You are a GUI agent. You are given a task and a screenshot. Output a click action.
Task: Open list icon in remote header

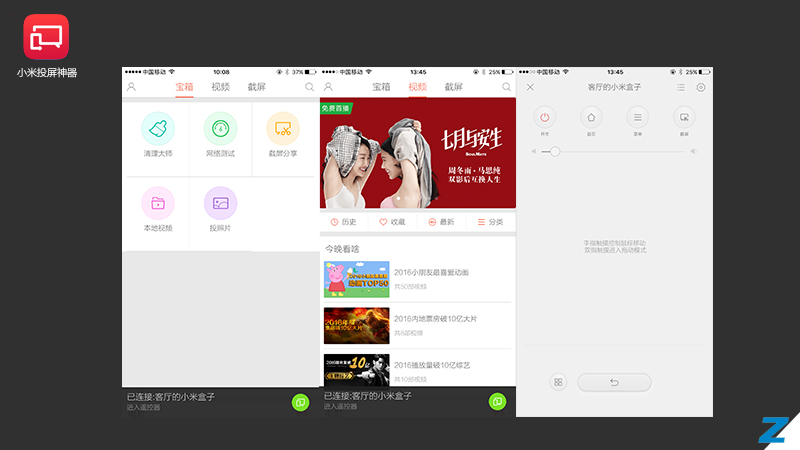[x=681, y=87]
